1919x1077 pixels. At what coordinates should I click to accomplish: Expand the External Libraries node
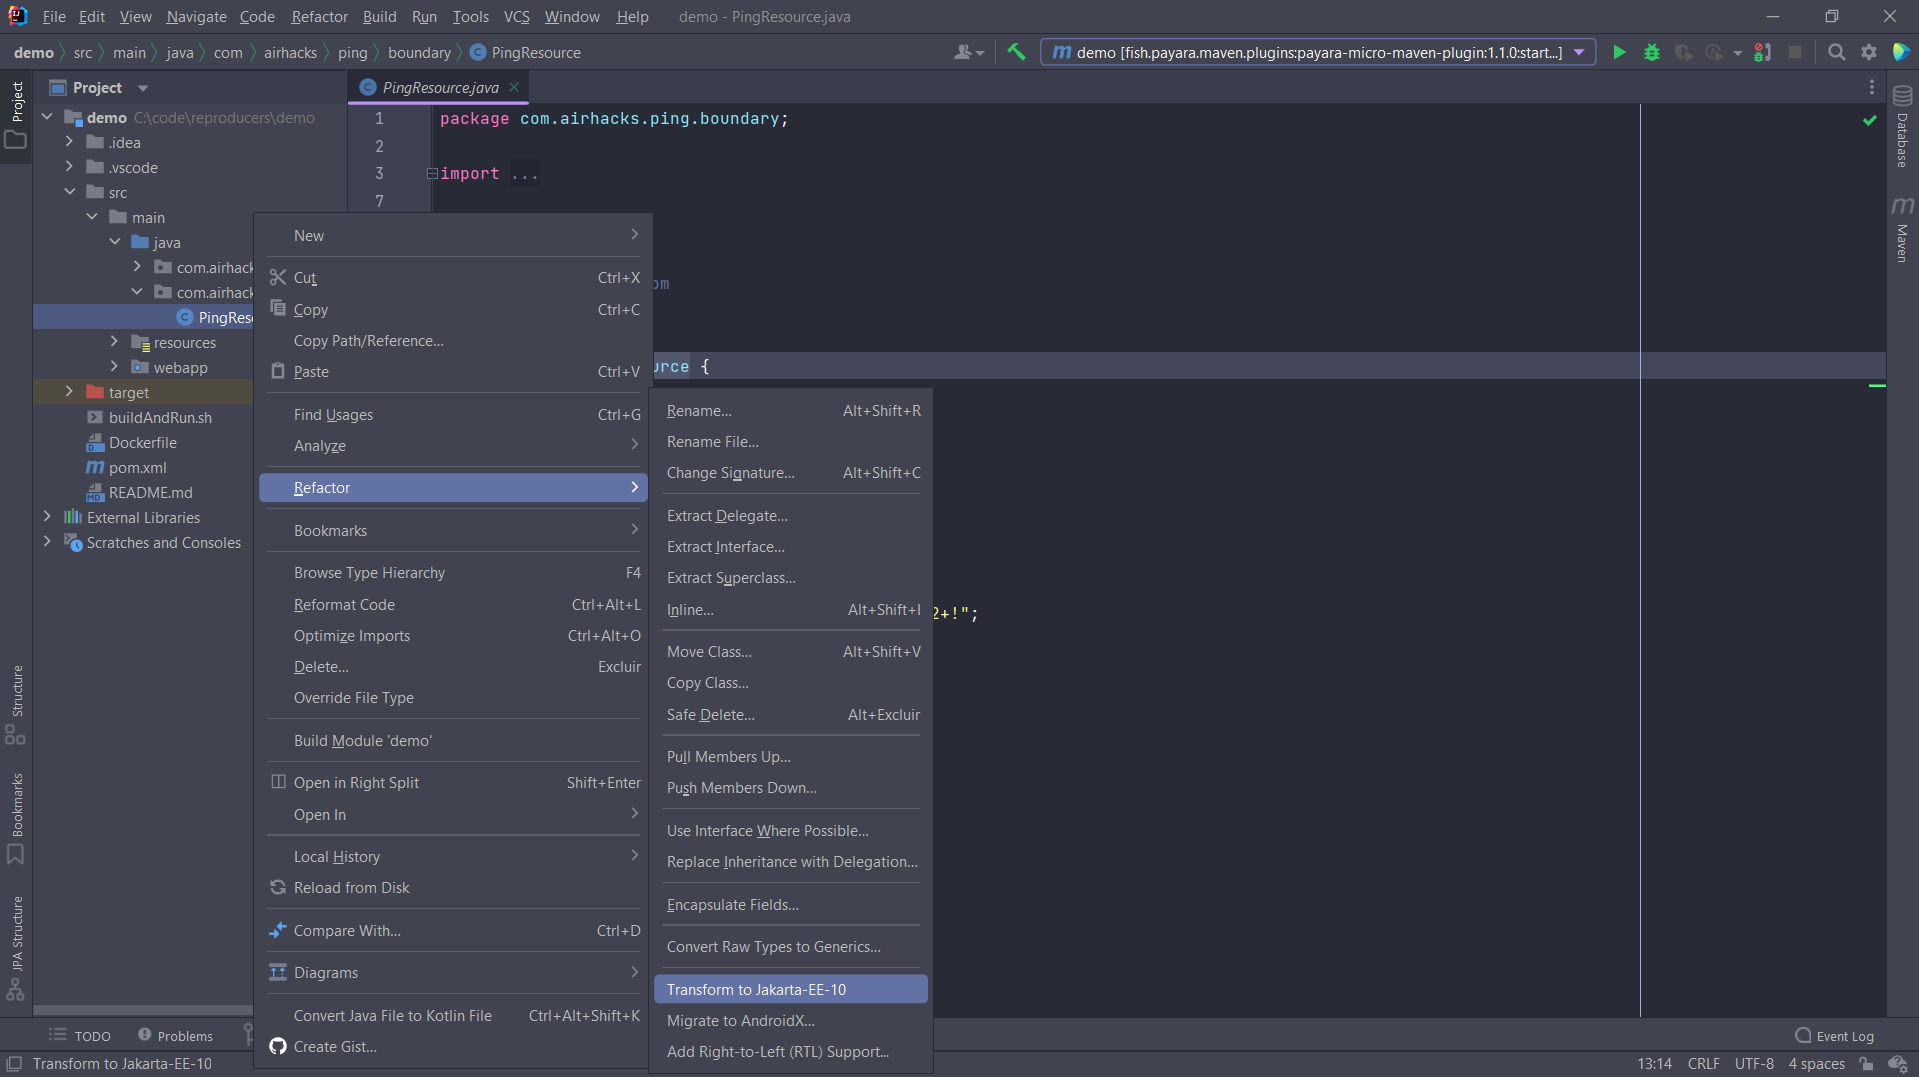tap(47, 517)
